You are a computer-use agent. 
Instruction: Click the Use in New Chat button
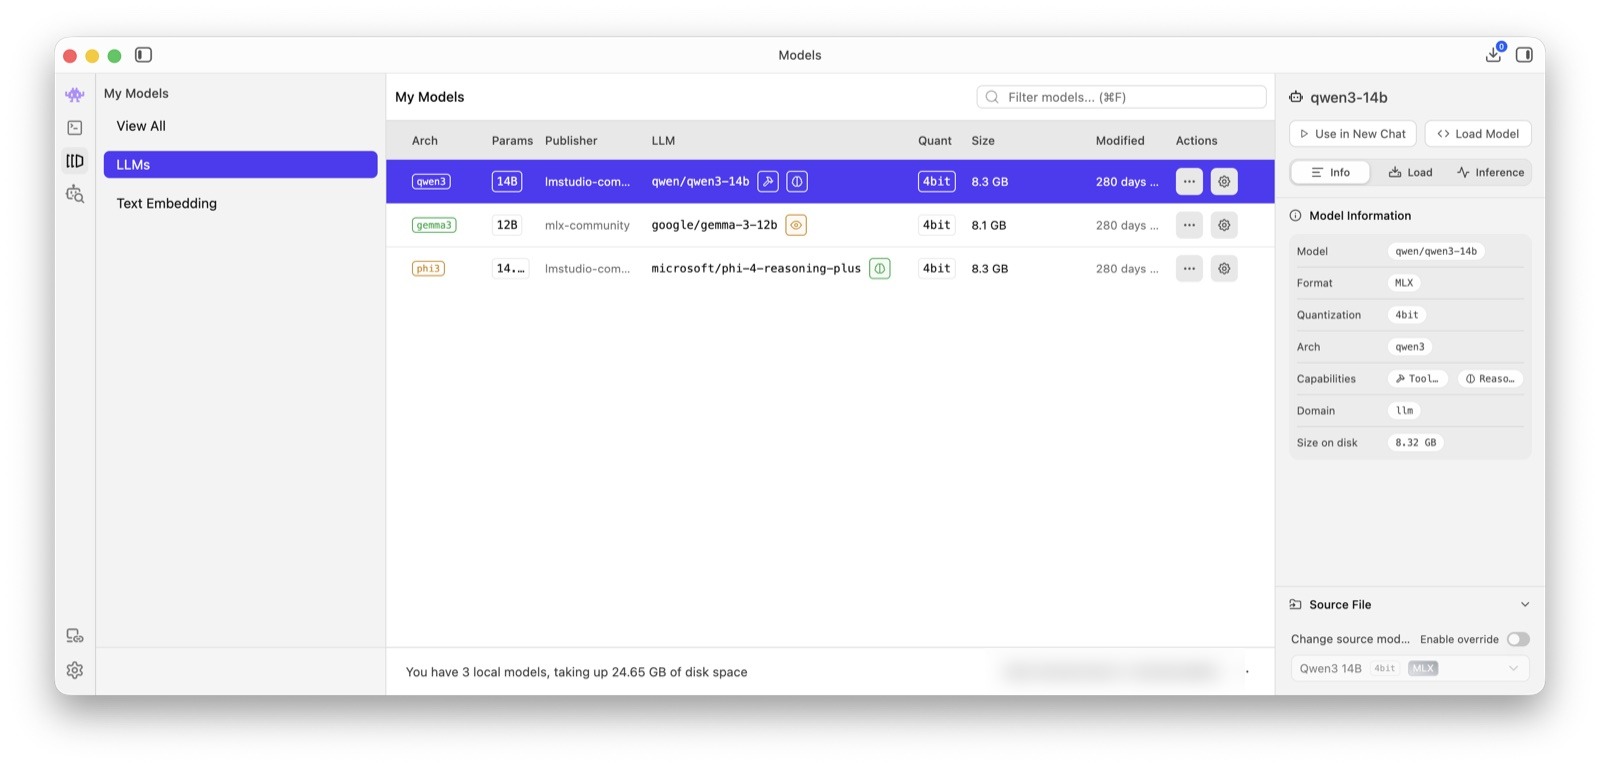point(1352,134)
